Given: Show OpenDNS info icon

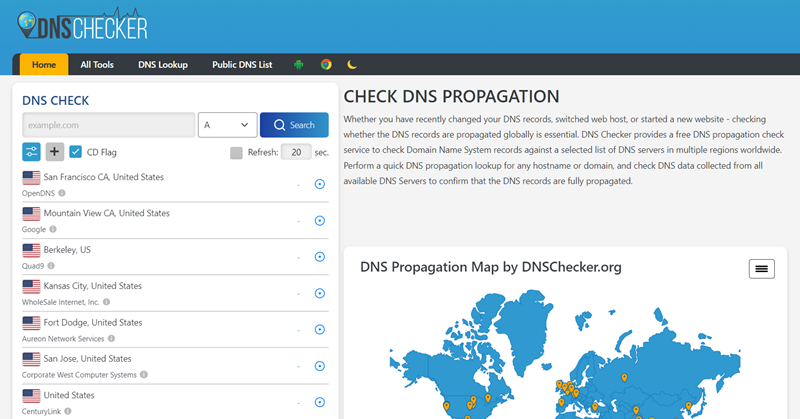Looking at the screenshot, I should pyautogui.click(x=62, y=193).
